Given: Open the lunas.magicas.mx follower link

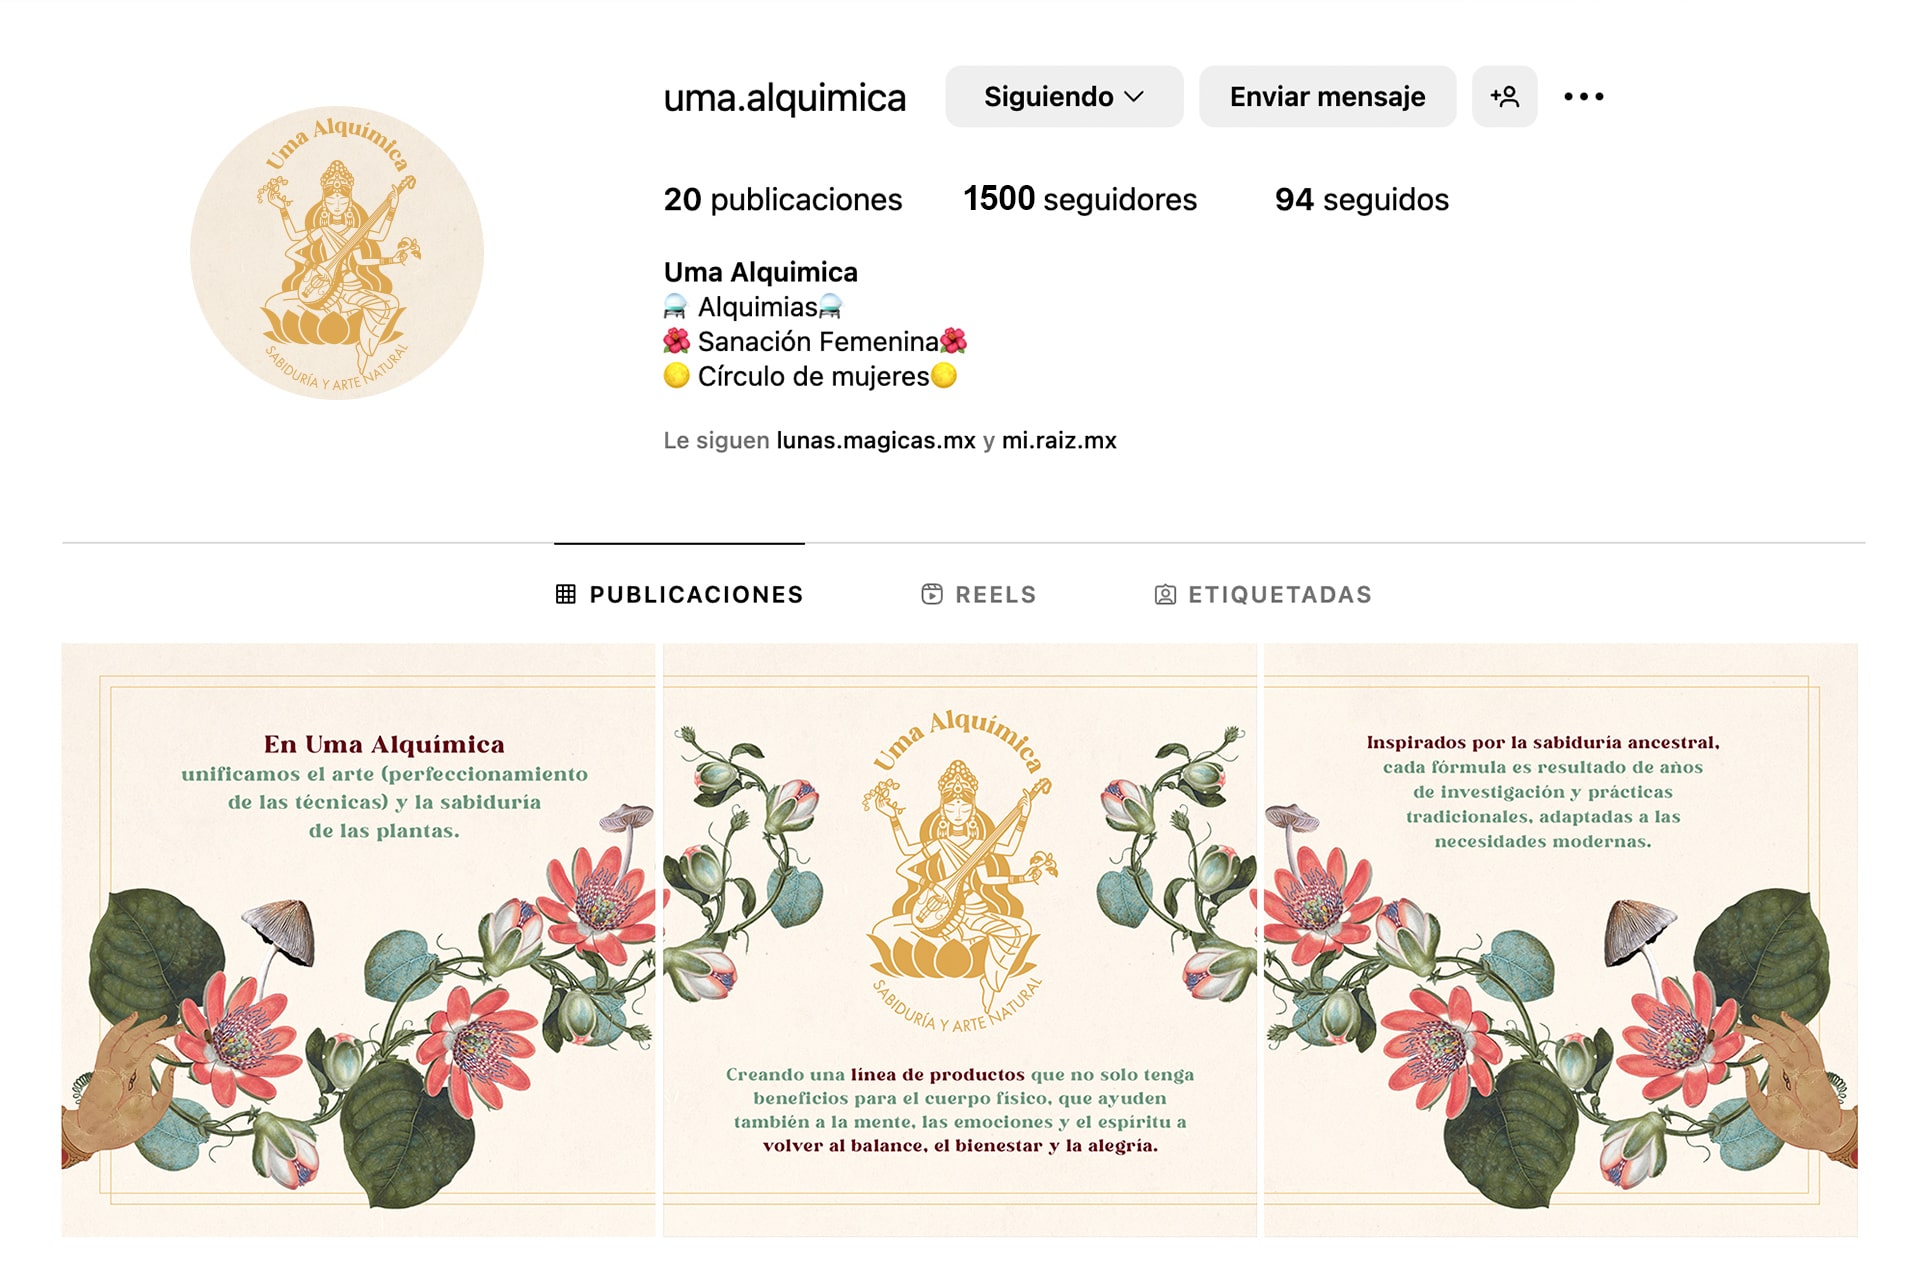Looking at the screenshot, I should pyautogui.click(x=876, y=440).
